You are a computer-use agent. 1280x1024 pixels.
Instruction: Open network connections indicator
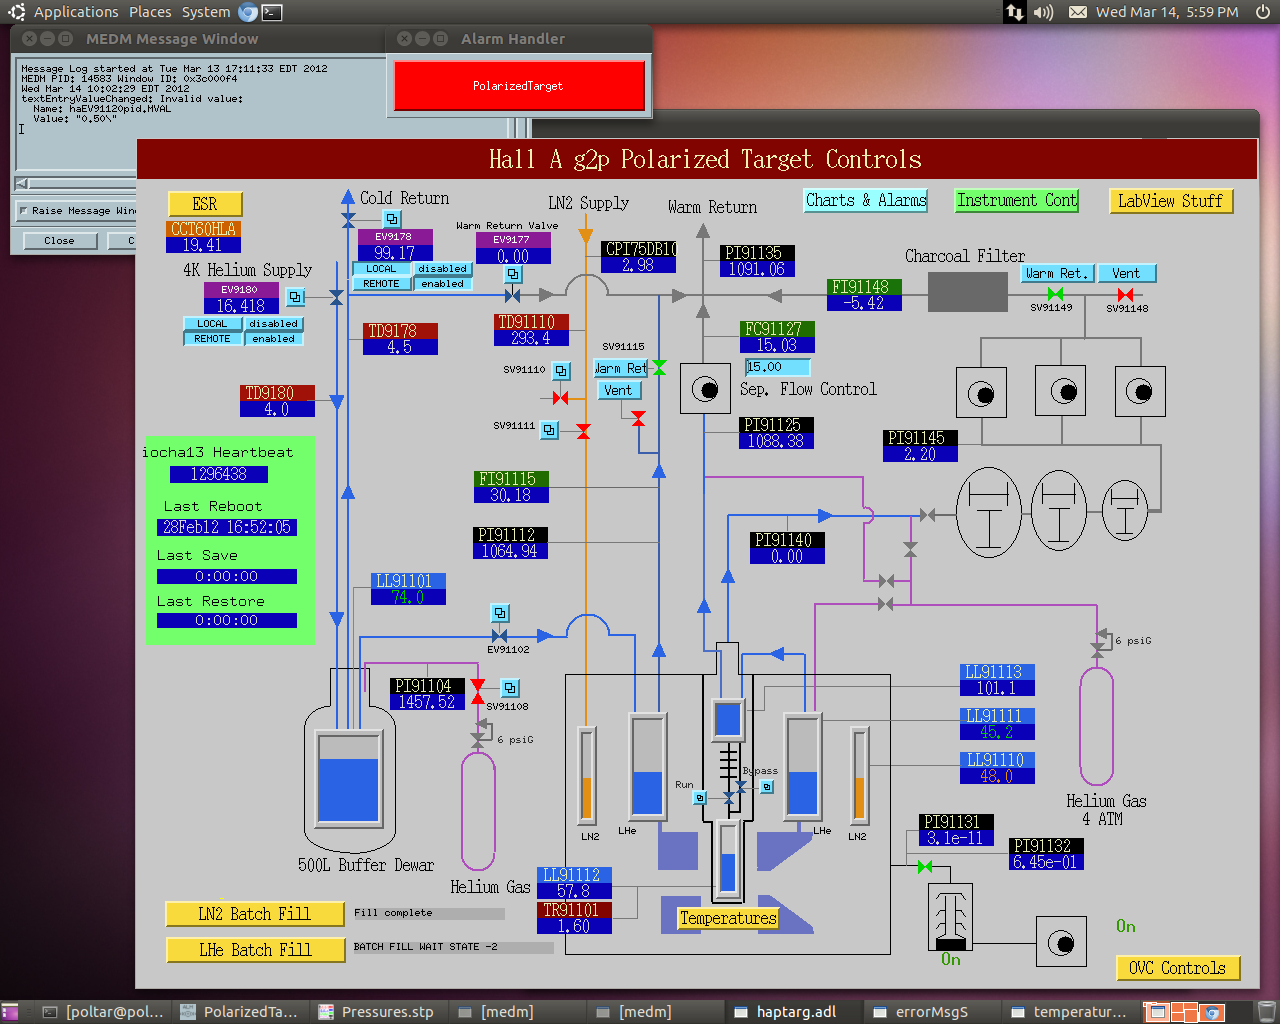tap(1014, 12)
